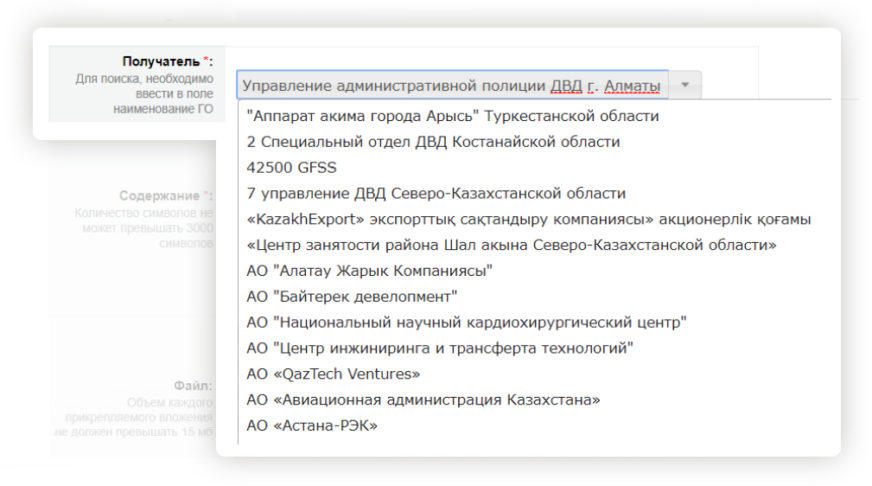Pick 7 управление ДВД Северо-Казахстанской области

pos(436,193)
